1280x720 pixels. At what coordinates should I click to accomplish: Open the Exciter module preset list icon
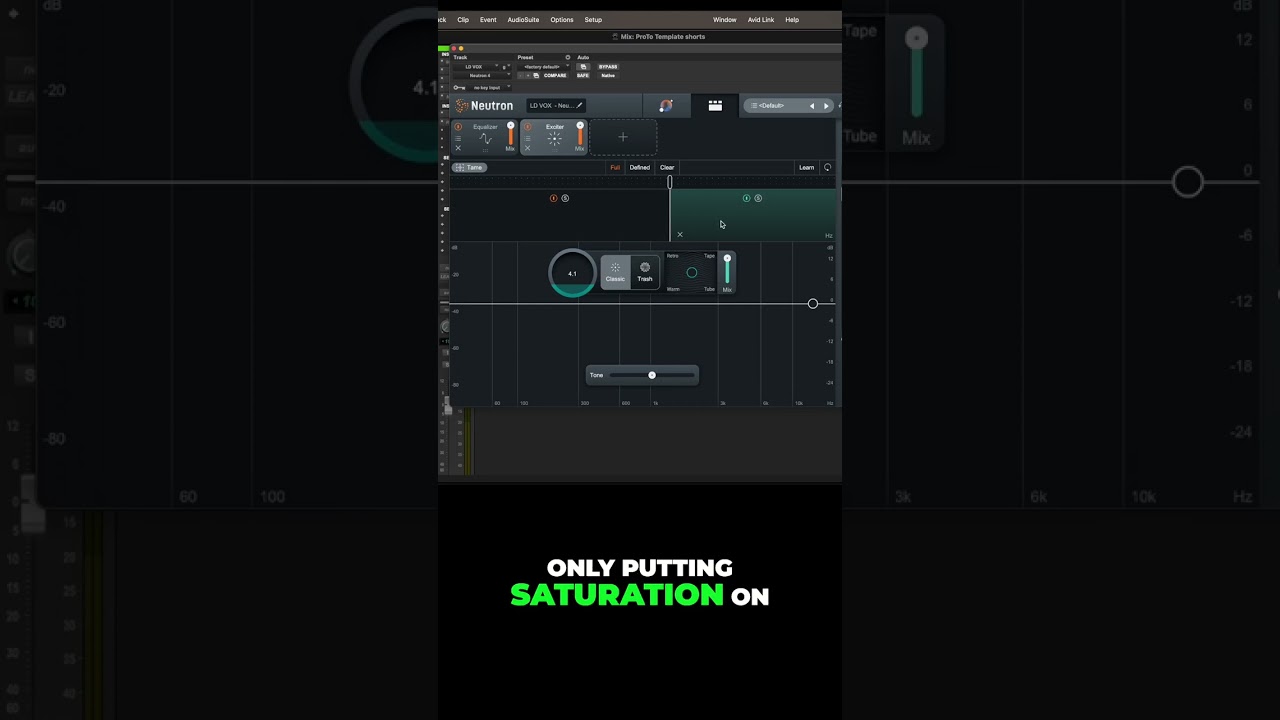(x=527, y=138)
